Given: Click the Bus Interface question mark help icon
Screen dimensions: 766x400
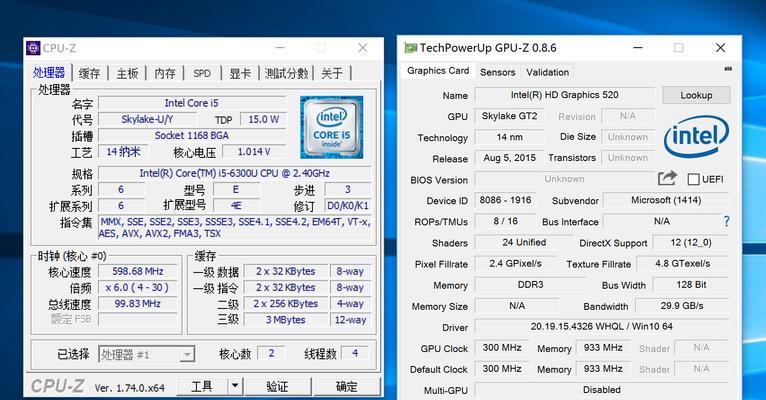Looking at the screenshot, I should click(726, 221).
